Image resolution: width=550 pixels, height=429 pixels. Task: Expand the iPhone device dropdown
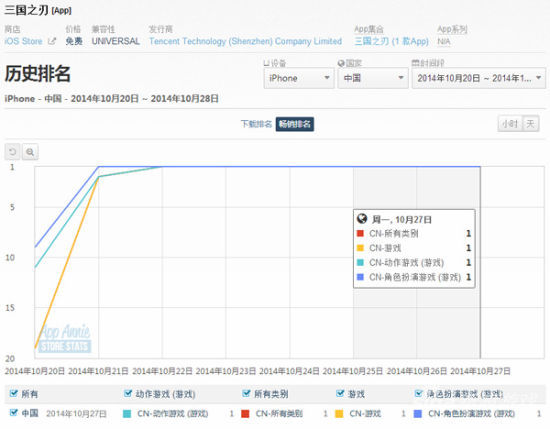point(299,78)
